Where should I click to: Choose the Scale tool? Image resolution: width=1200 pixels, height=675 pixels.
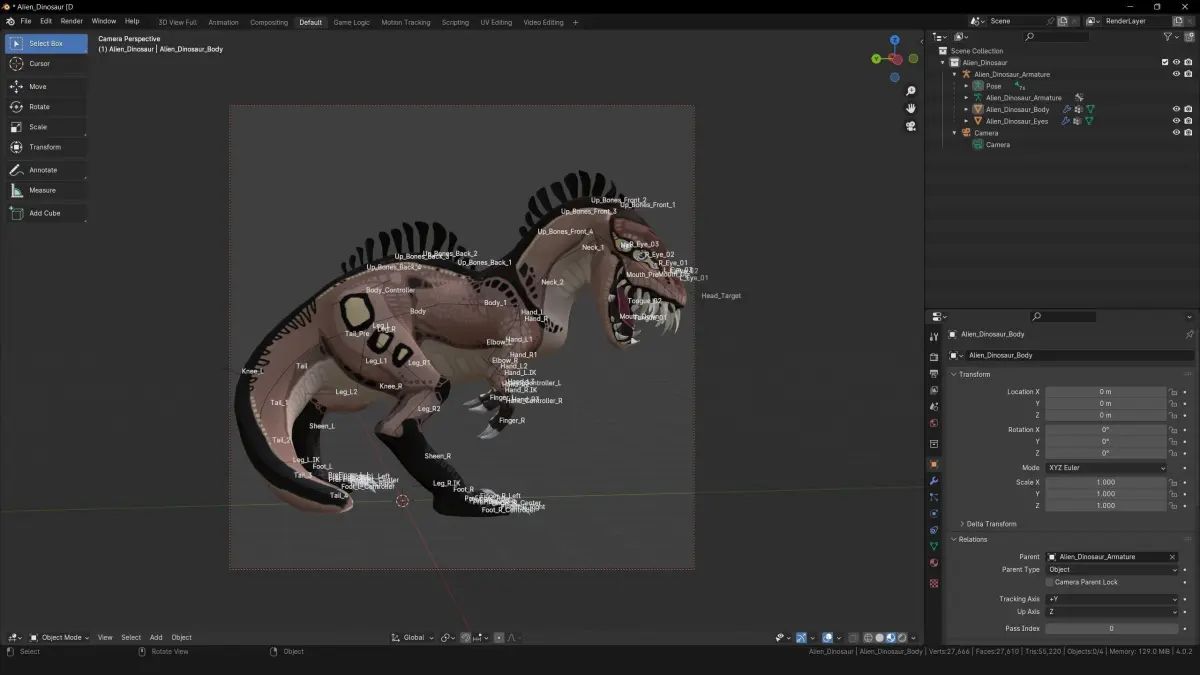46,127
